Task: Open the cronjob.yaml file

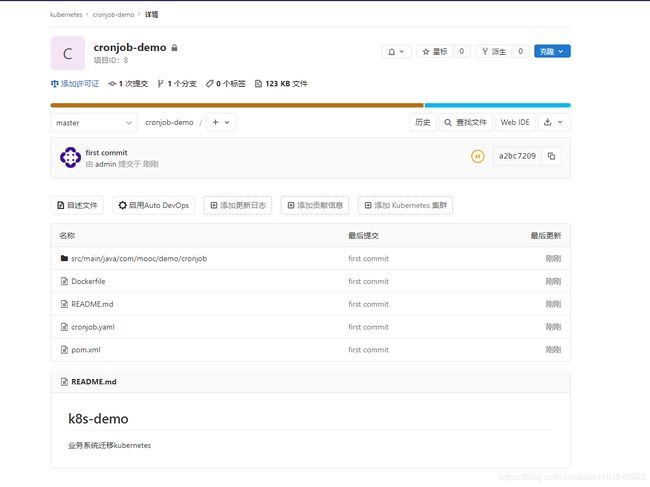Action: coord(93,327)
